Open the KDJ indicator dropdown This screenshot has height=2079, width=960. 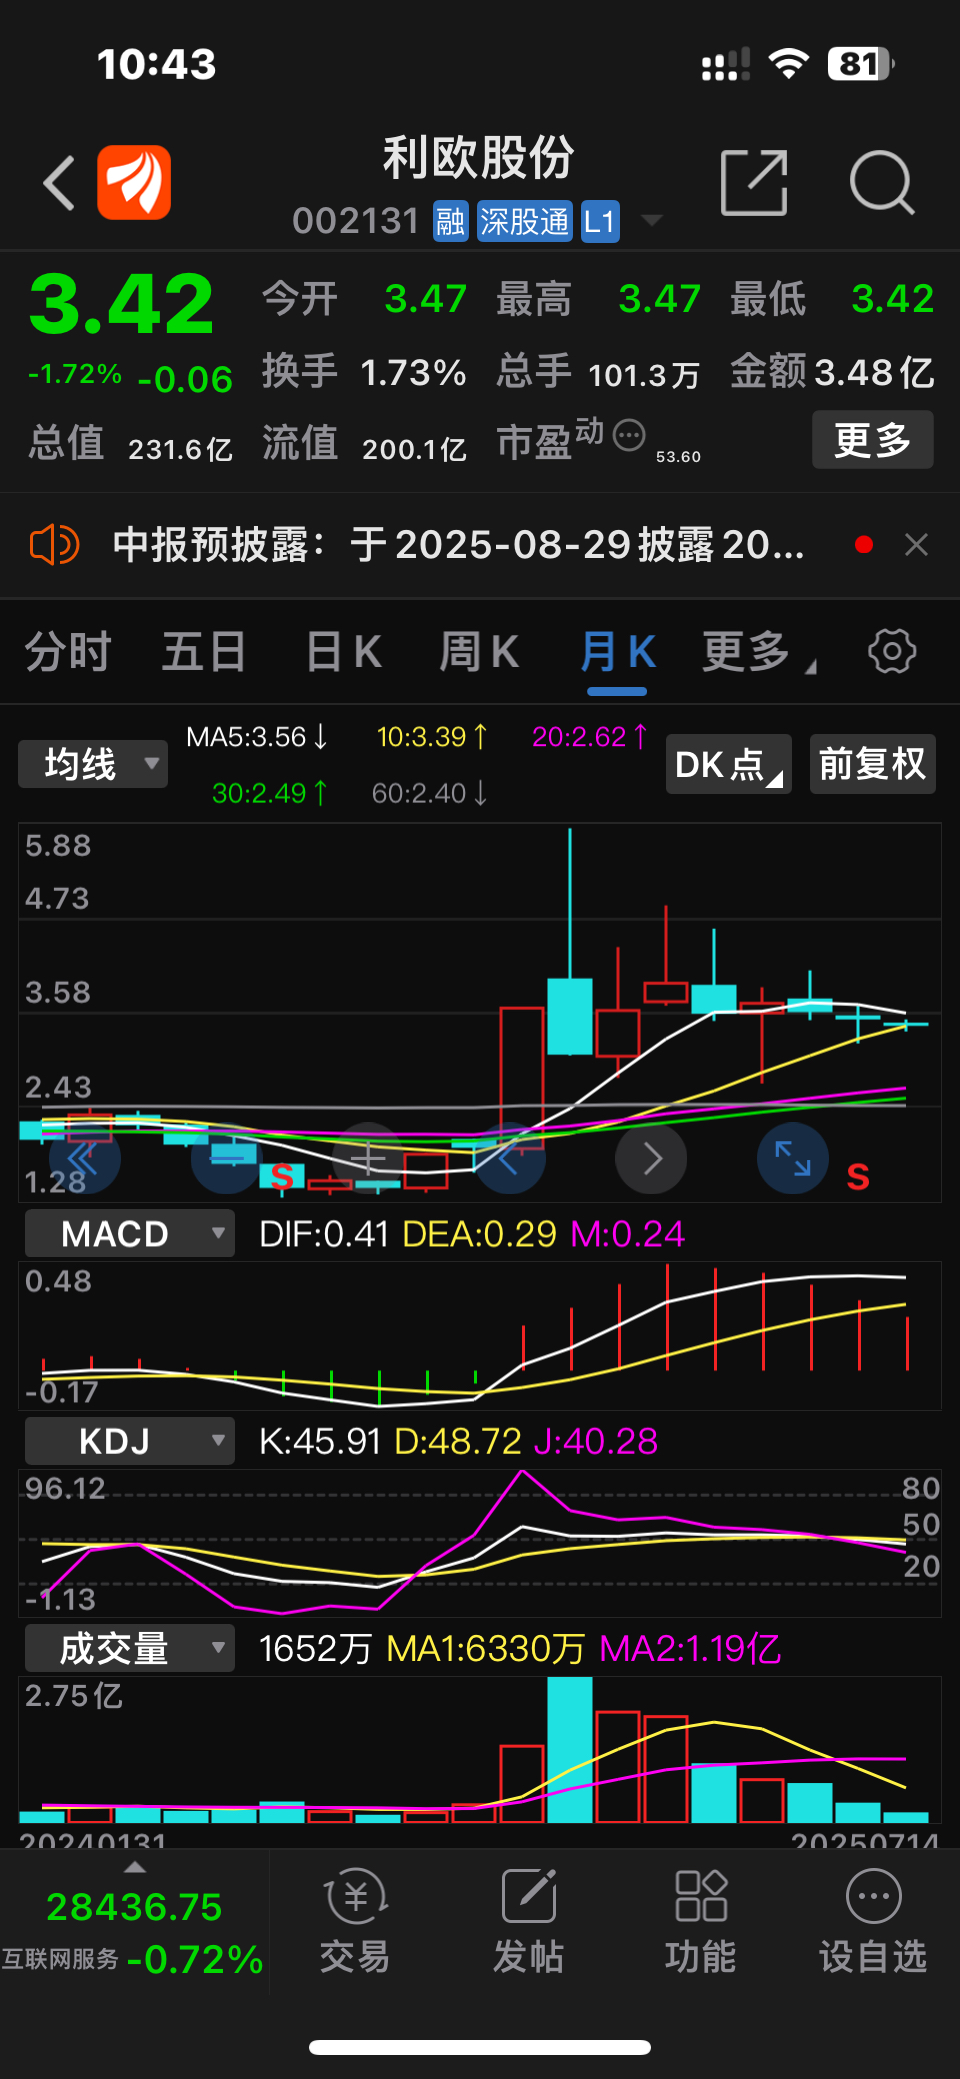tap(130, 1441)
